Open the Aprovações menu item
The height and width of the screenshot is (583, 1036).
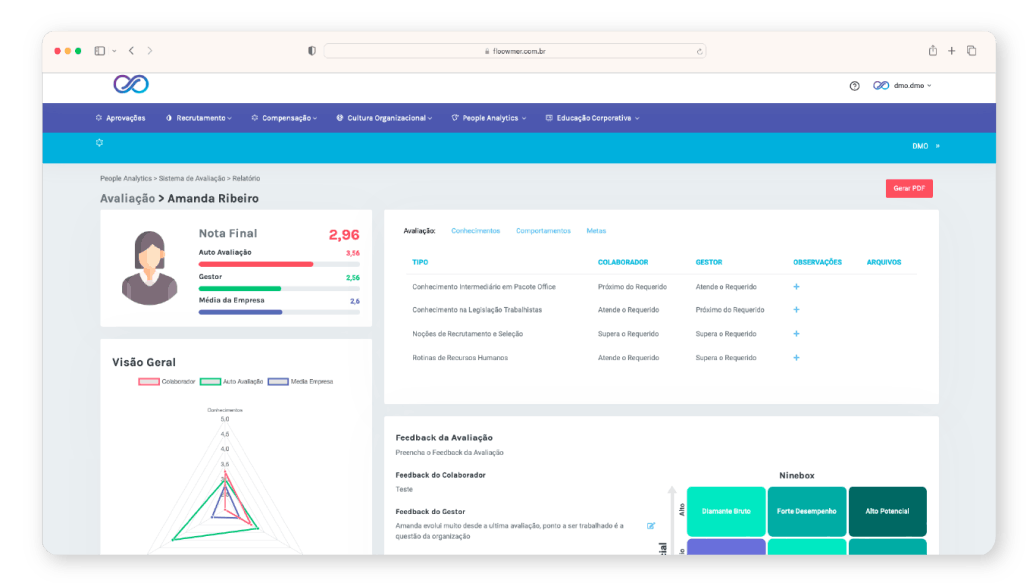[120, 118]
